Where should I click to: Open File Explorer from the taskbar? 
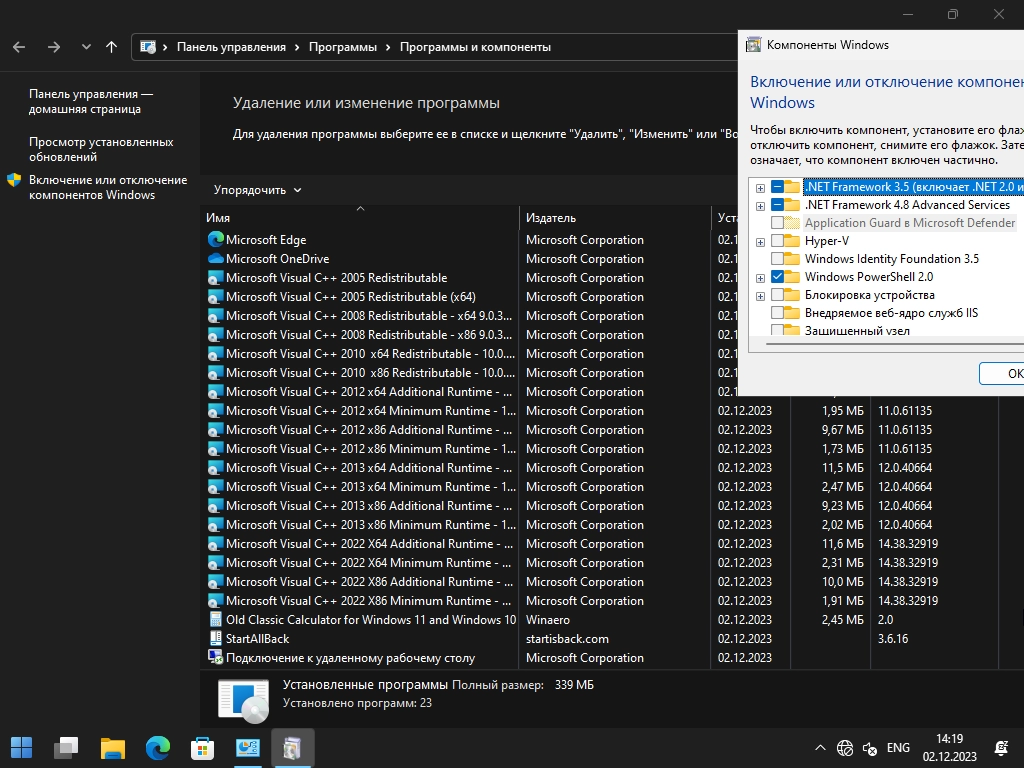click(113, 747)
